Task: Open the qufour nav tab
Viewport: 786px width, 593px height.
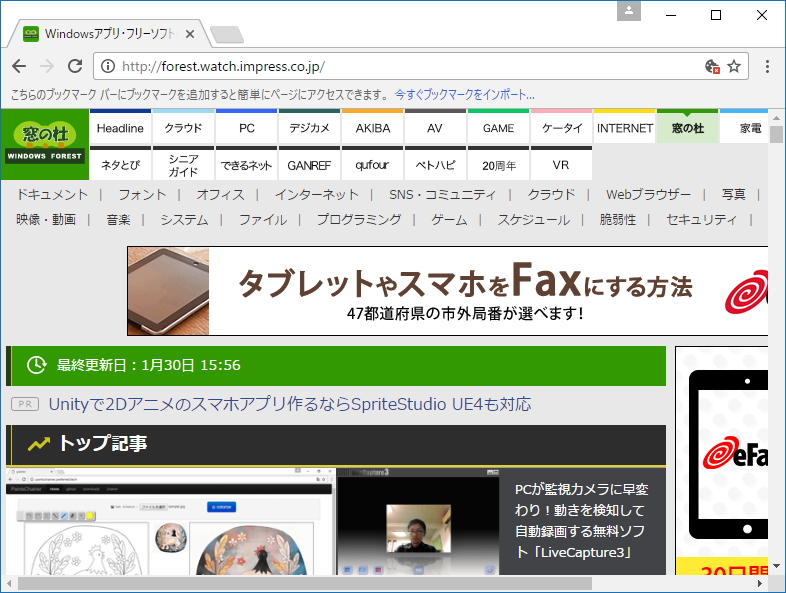Action: click(x=372, y=163)
